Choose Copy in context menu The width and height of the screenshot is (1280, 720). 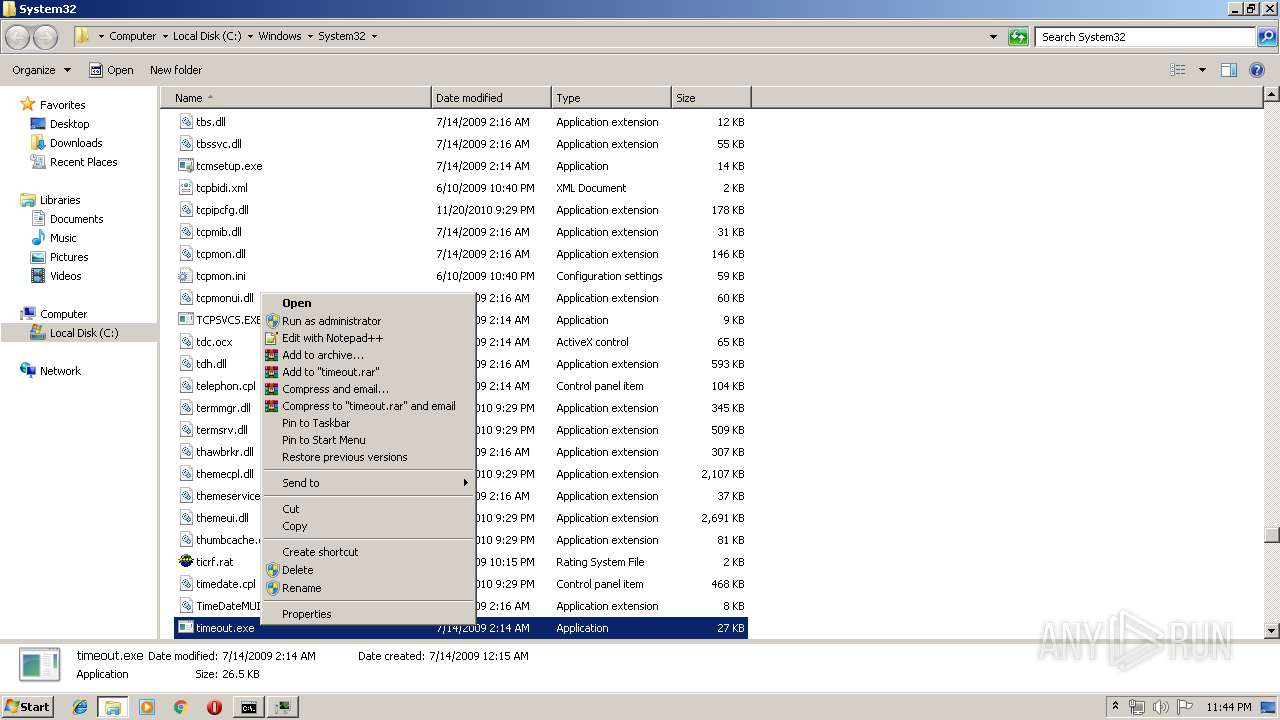click(x=368, y=526)
